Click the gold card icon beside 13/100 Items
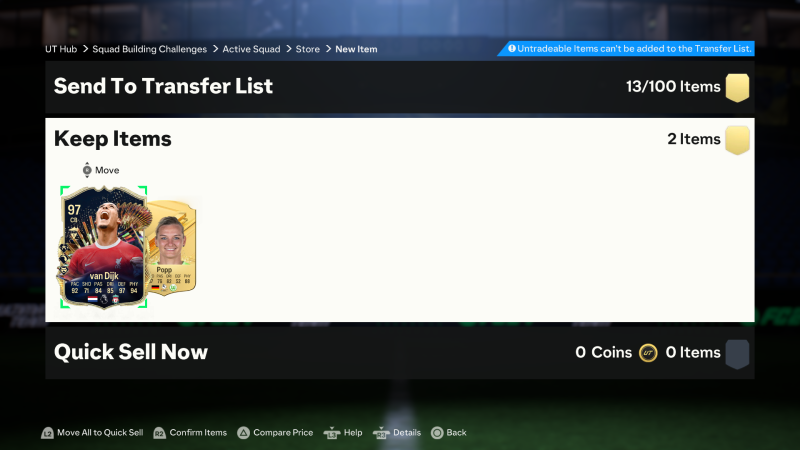This screenshot has height=450, width=800. (x=737, y=87)
